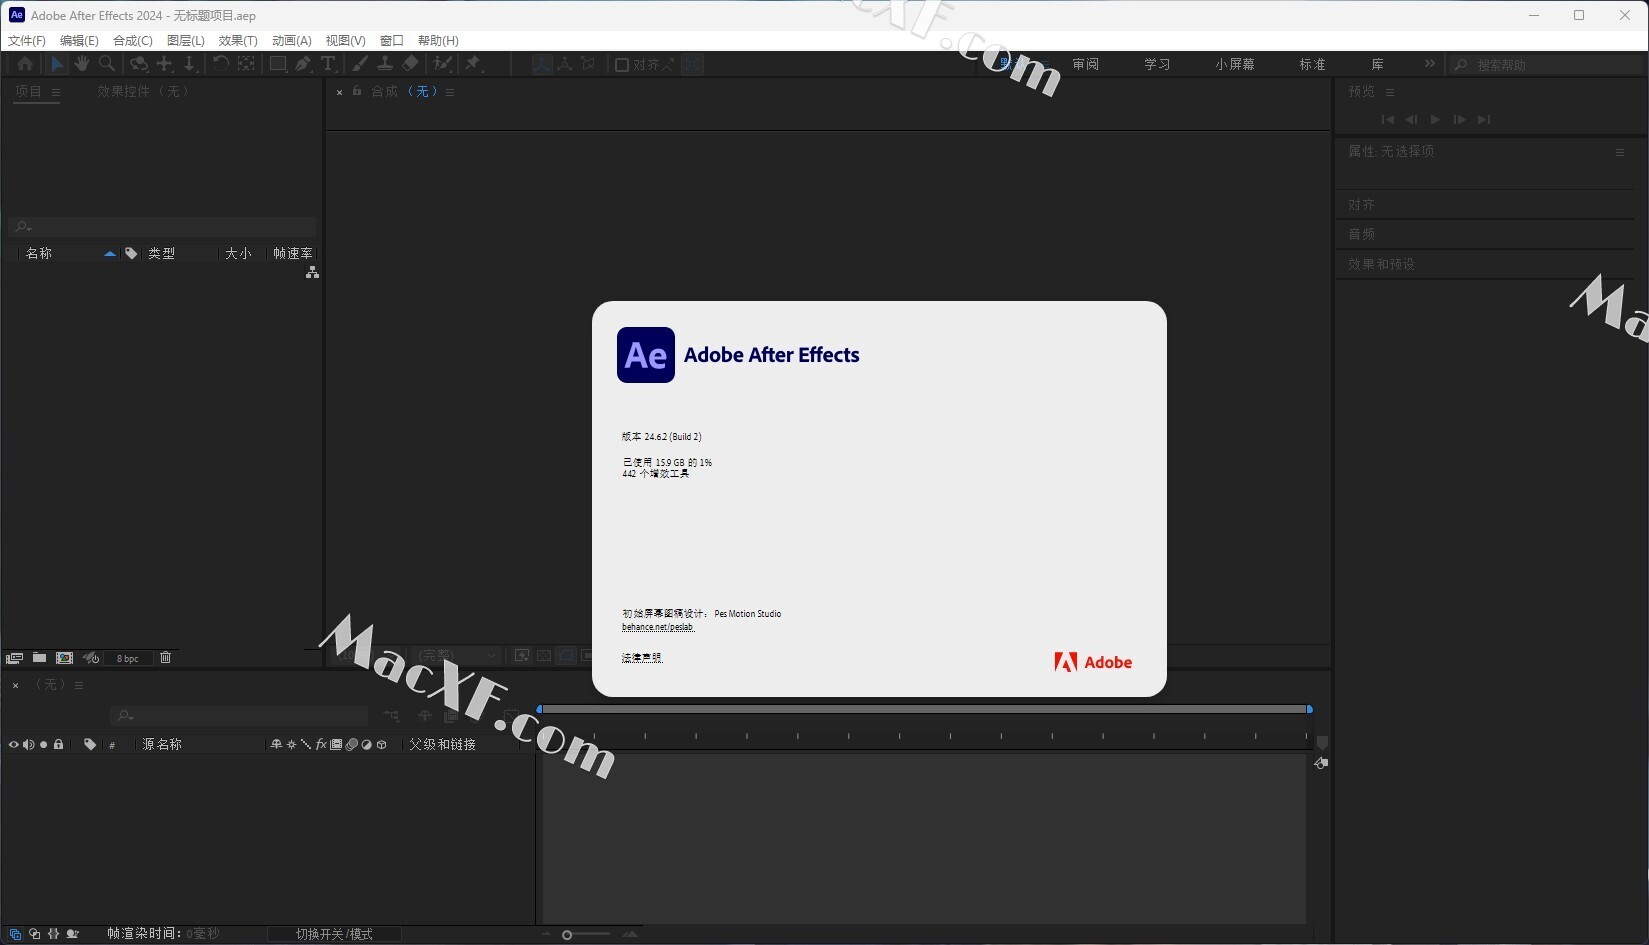
Task: Toggle in/out/duration pane in timeline footer
Action: [53, 934]
